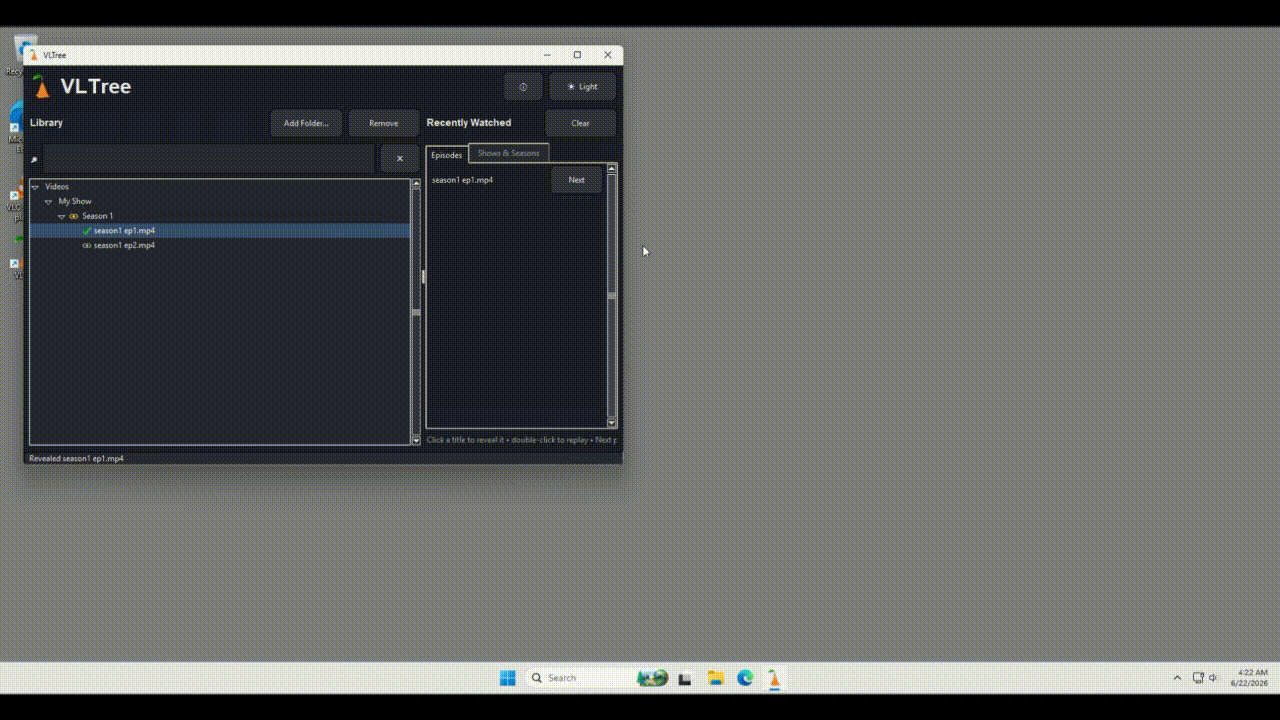Open the Episodes tab

pos(447,155)
